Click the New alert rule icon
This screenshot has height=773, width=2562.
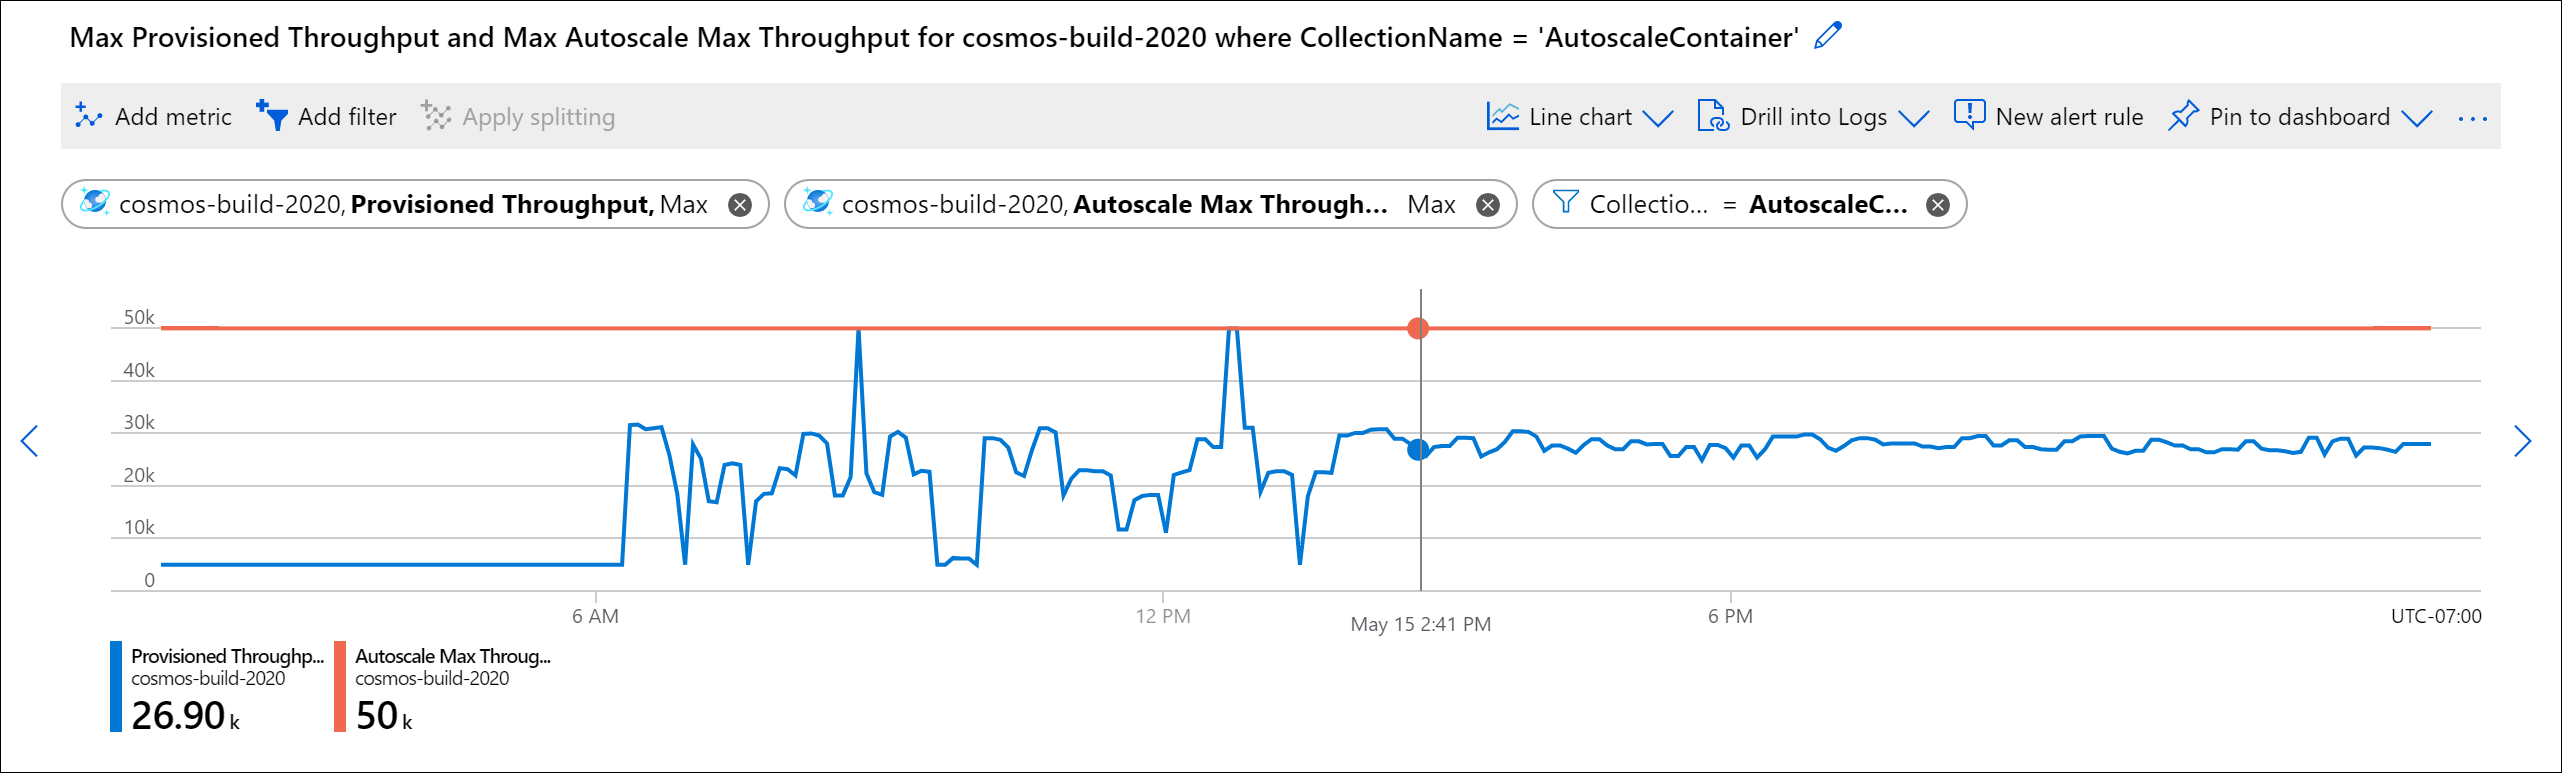(x=1968, y=116)
